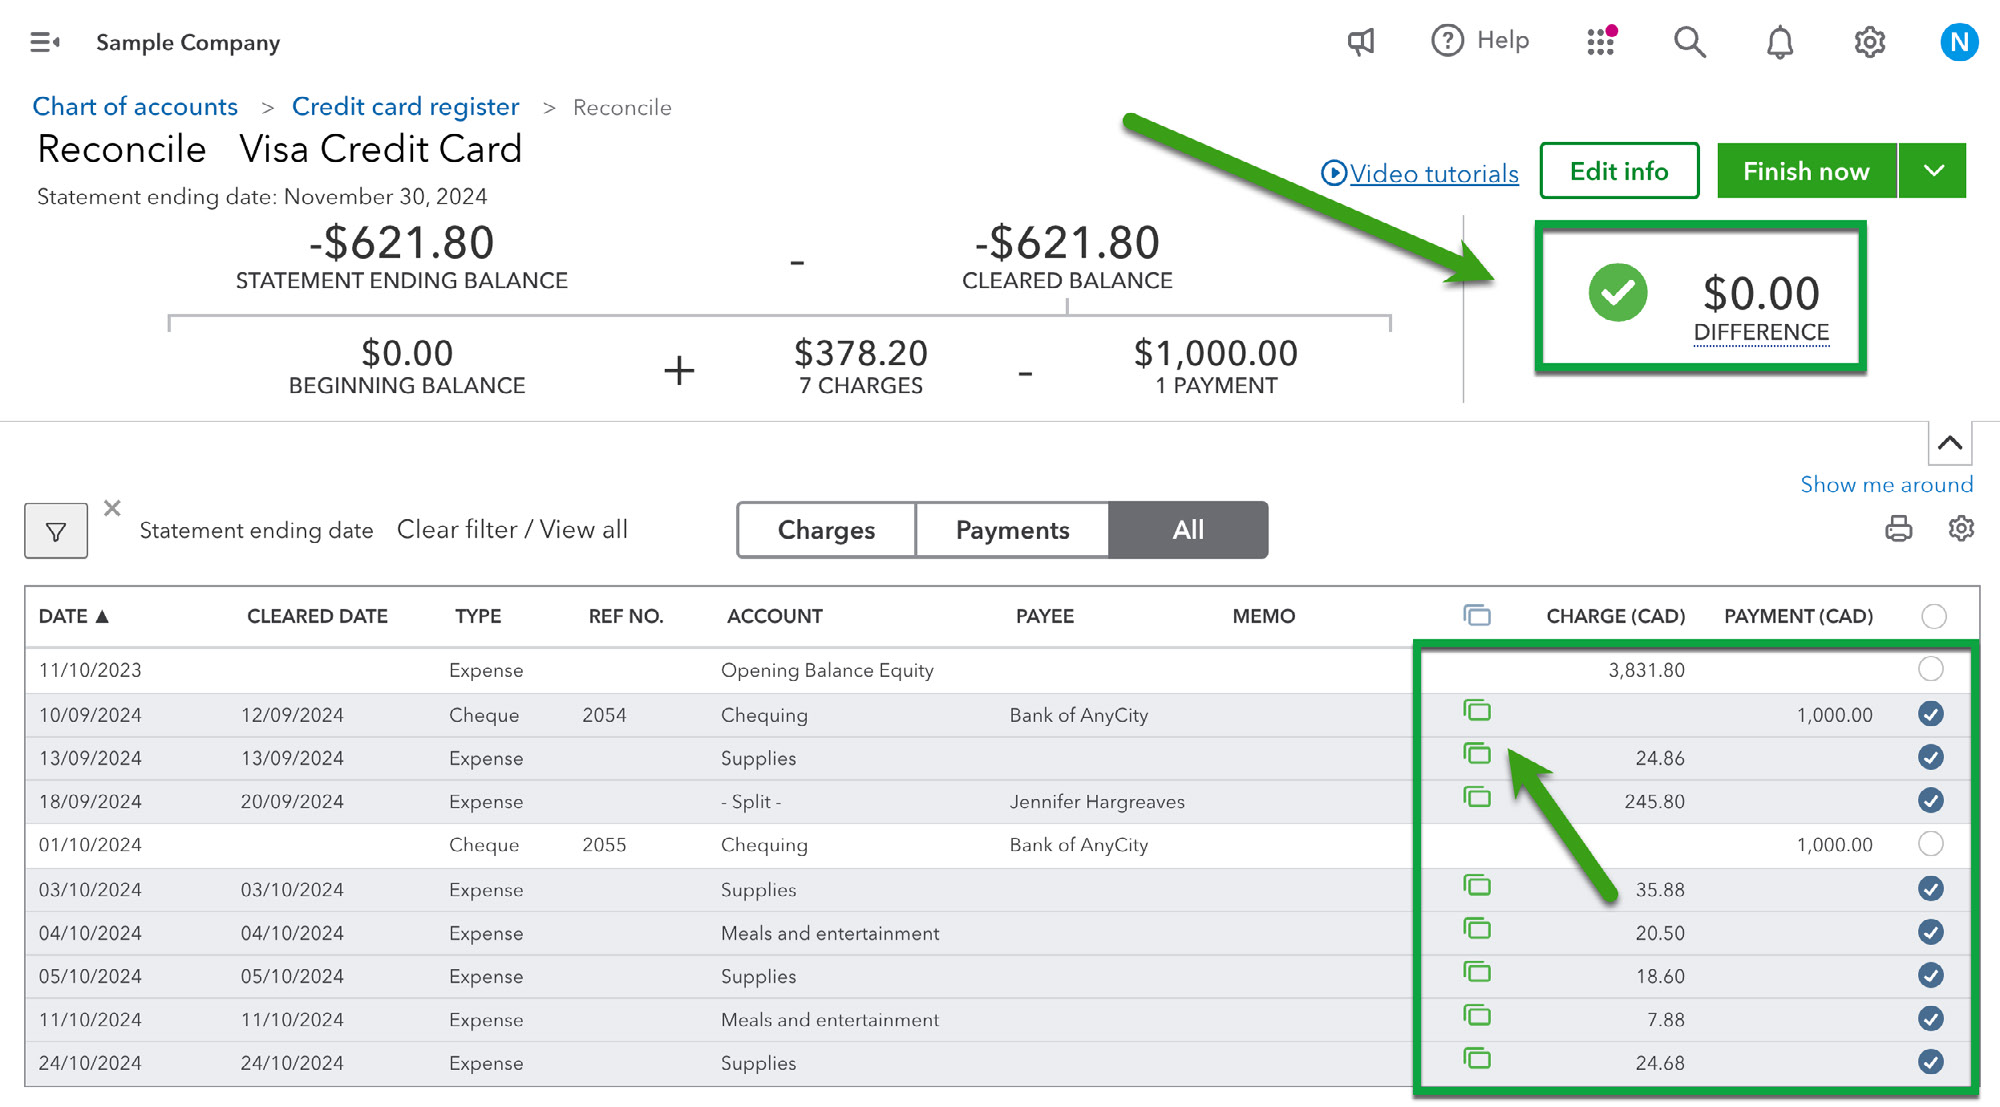
Task: Open table column settings gear
Action: [x=1961, y=528]
